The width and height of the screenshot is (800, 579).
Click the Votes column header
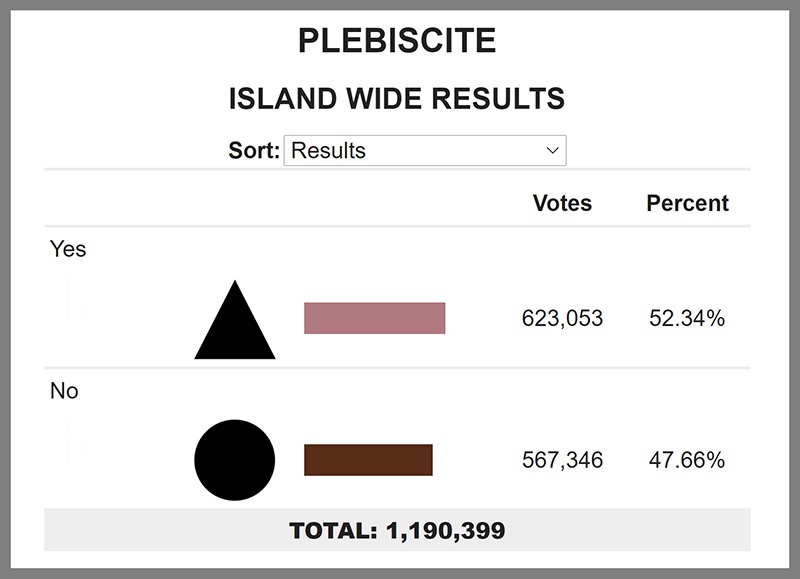[562, 203]
